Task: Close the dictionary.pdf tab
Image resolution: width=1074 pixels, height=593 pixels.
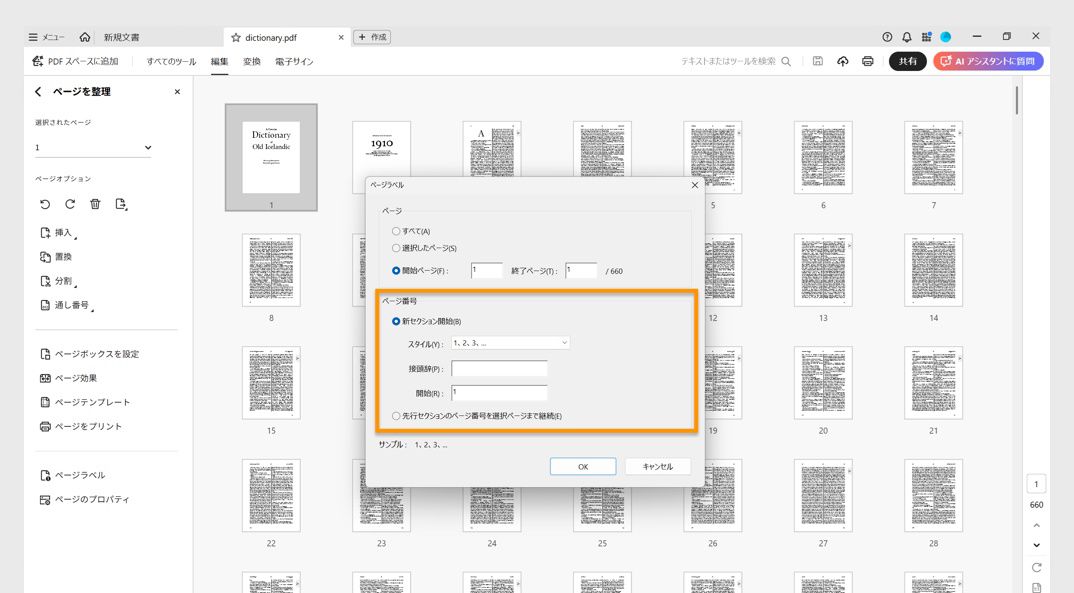Action: coord(341,38)
